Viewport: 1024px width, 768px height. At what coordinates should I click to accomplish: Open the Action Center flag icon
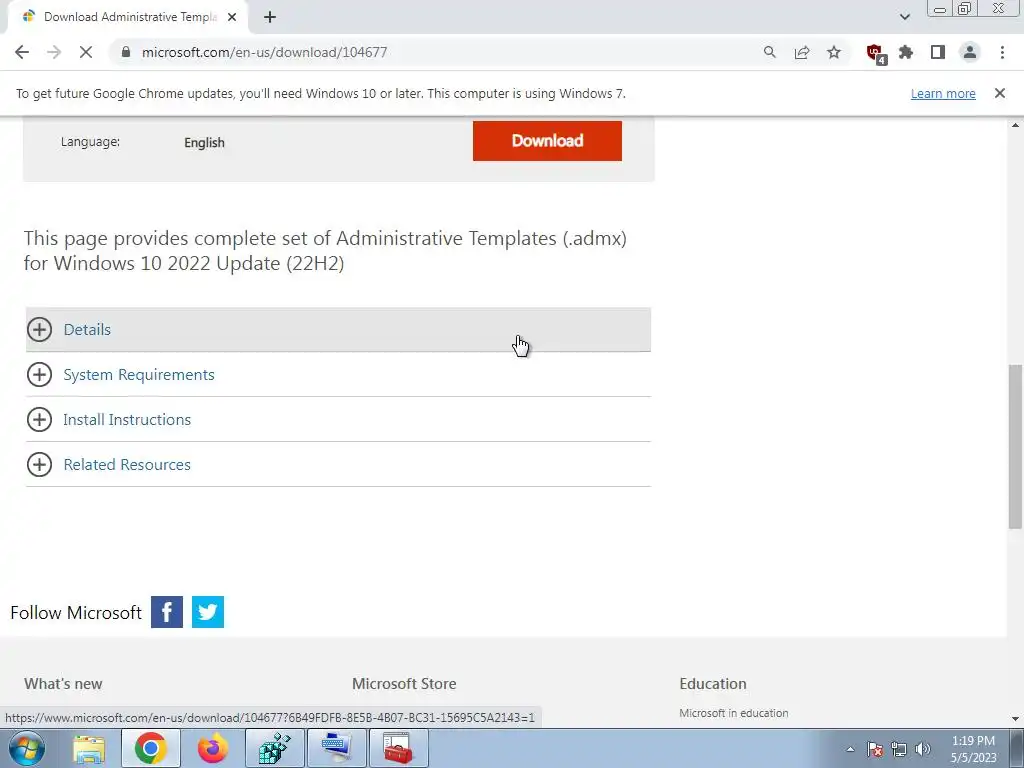click(x=875, y=749)
